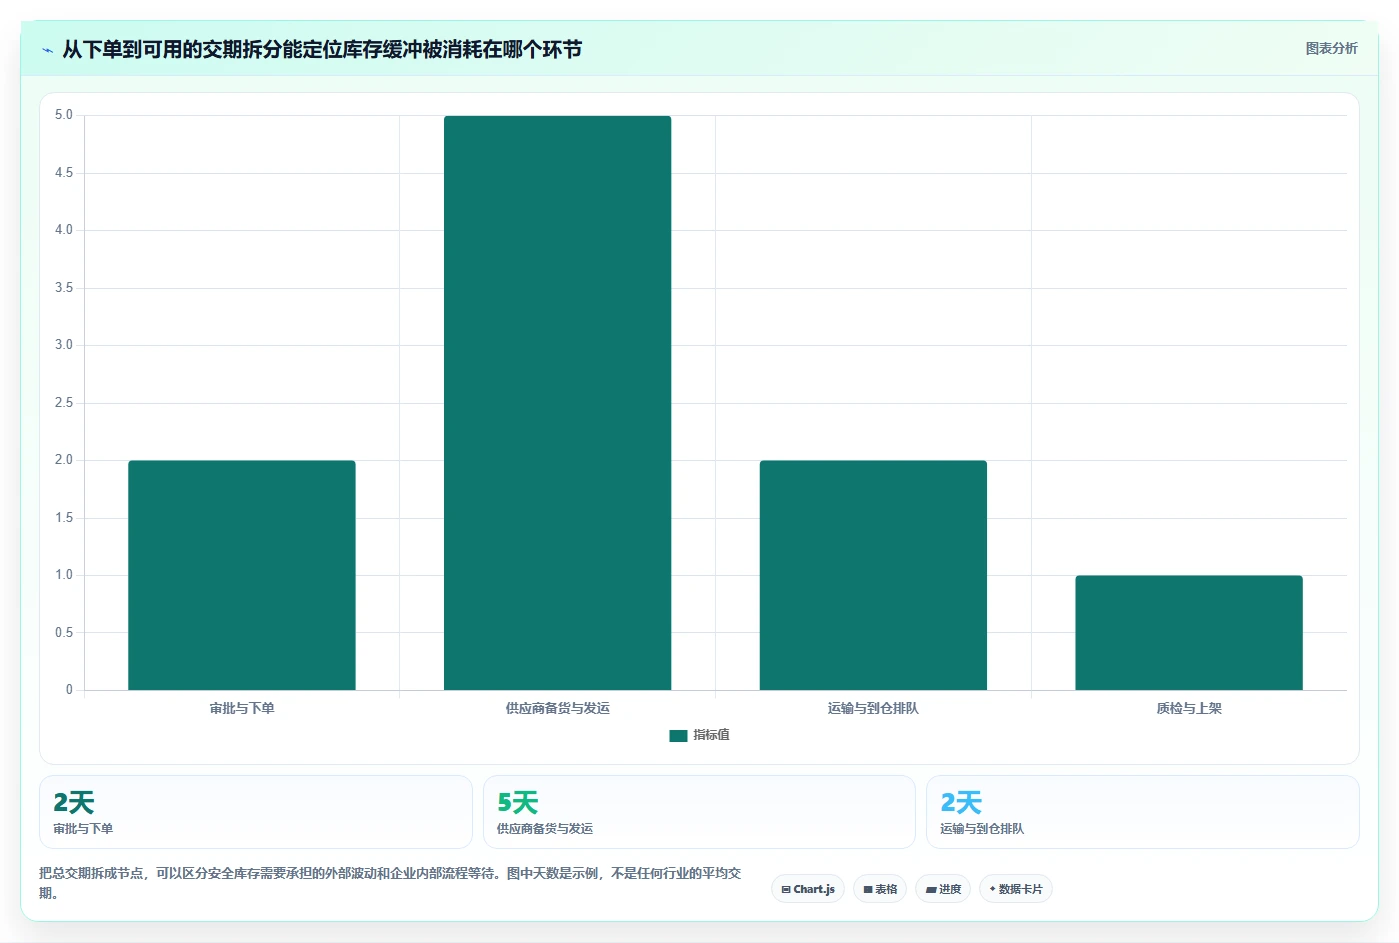Open the 2天 审批与下单 data card
This screenshot has height=943, width=1399.
tap(256, 812)
